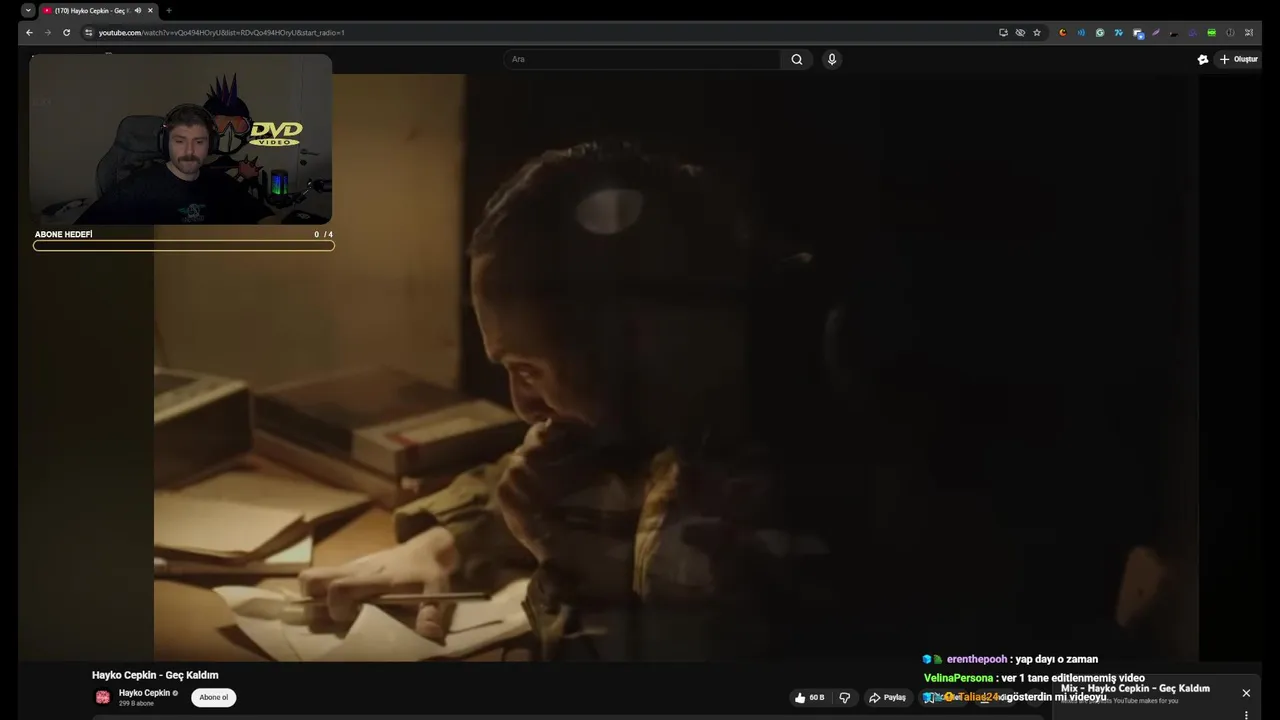The width and height of the screenshot is (1280, 720).
Task: Open the curly braces extension icon
Action: [x=1230, y=32]
